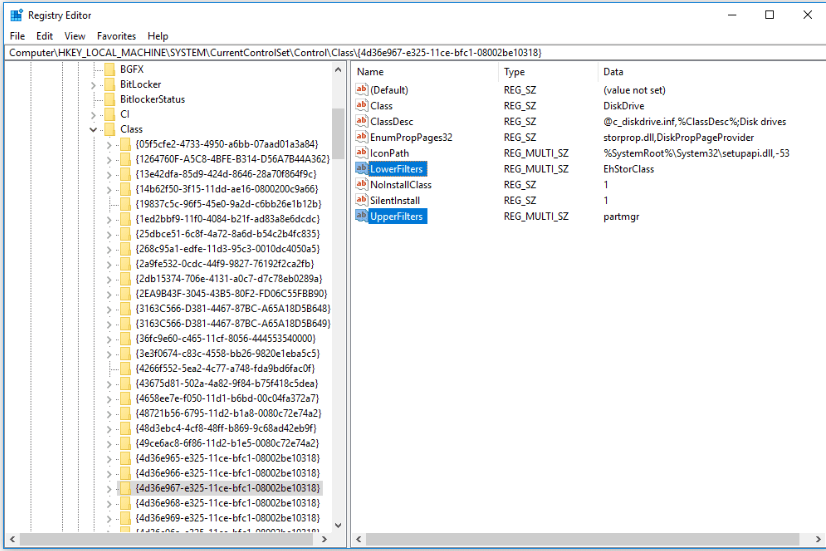
Task: Click the Class folder icon
Action: click(110, 129)
